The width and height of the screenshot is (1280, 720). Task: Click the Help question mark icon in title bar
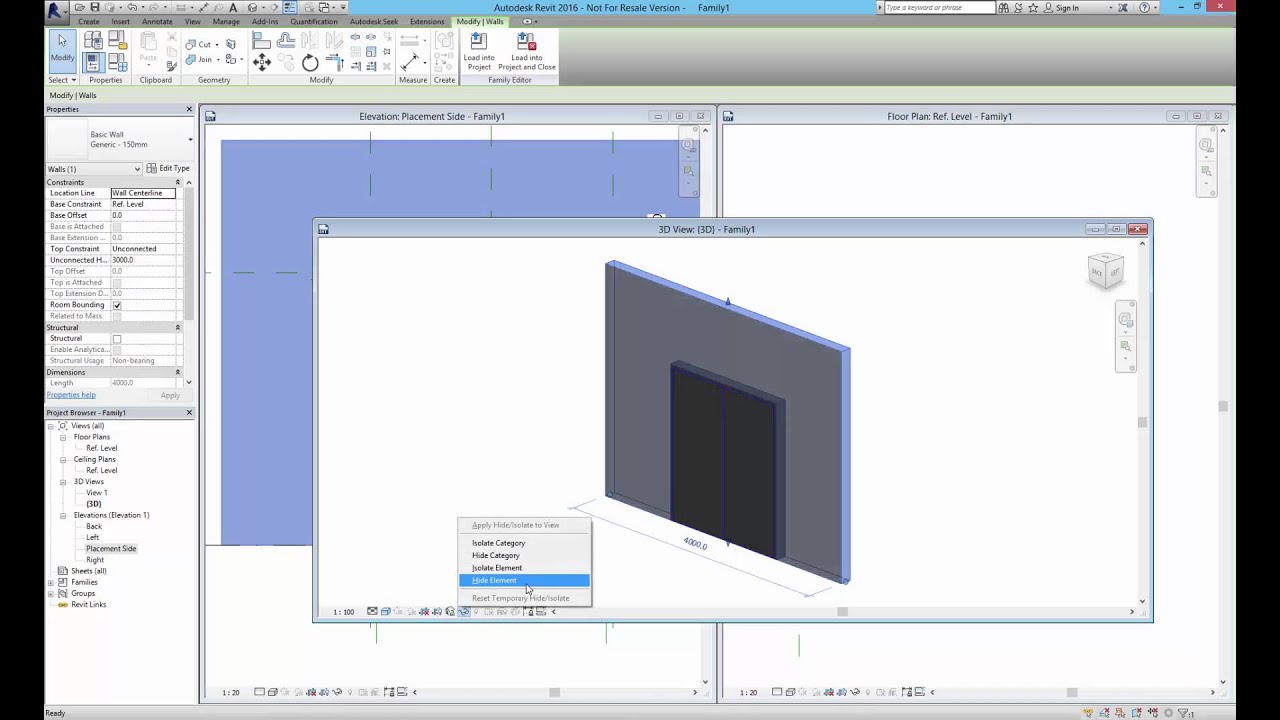(x=1145, y=7)
